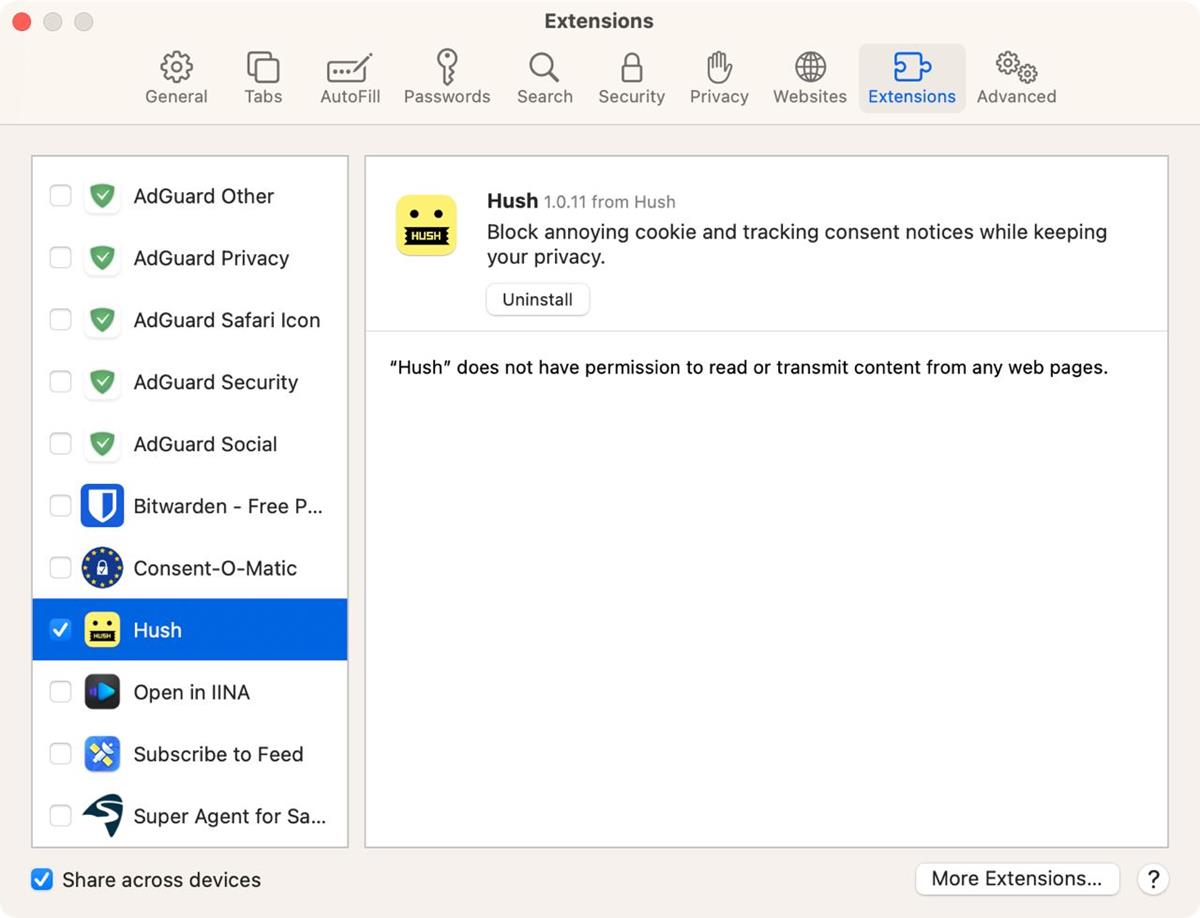
Task: Open the Websites globe icon
Action: (x=809, y=75)
